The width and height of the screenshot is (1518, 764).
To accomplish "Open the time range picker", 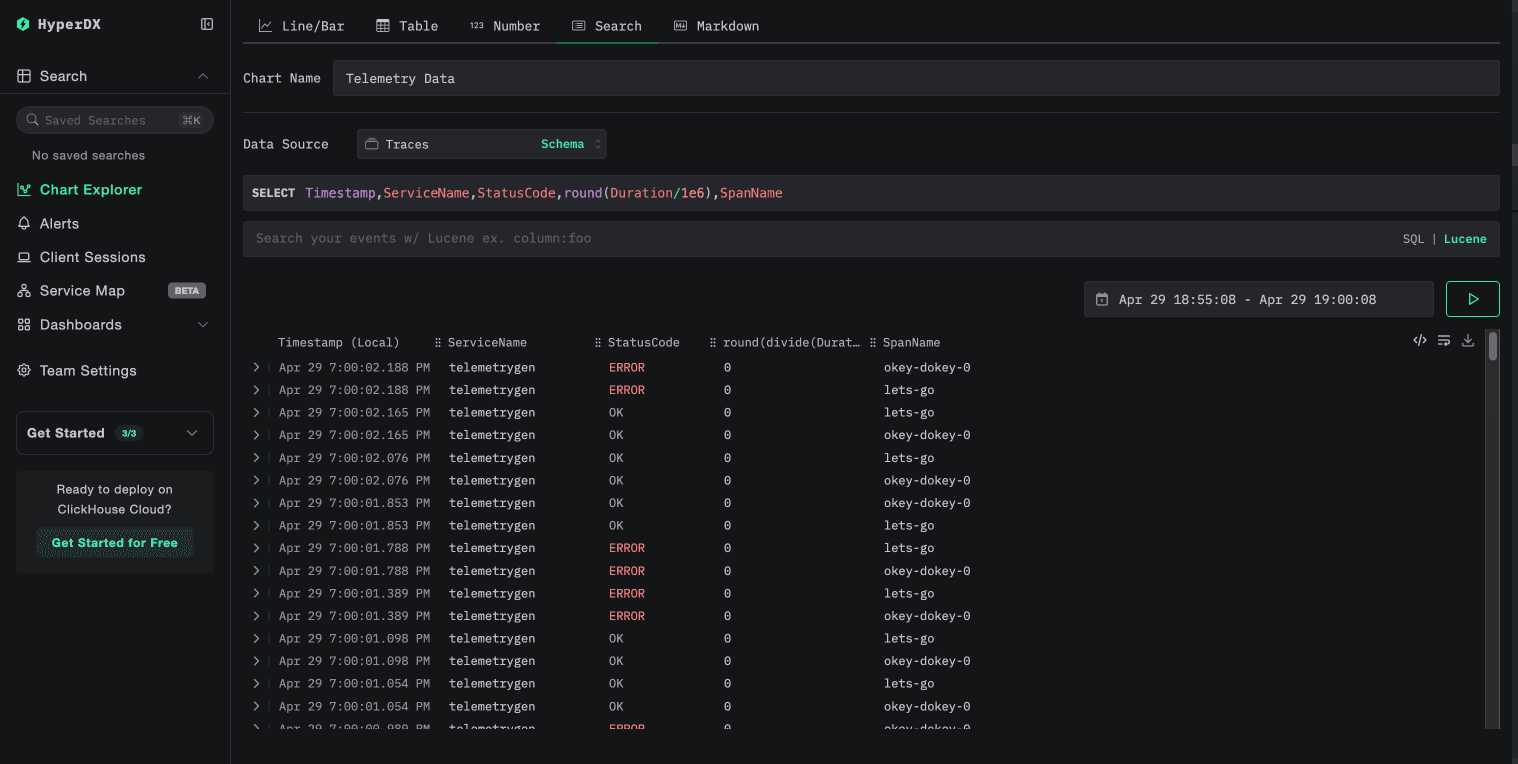I will (1259, 299).
